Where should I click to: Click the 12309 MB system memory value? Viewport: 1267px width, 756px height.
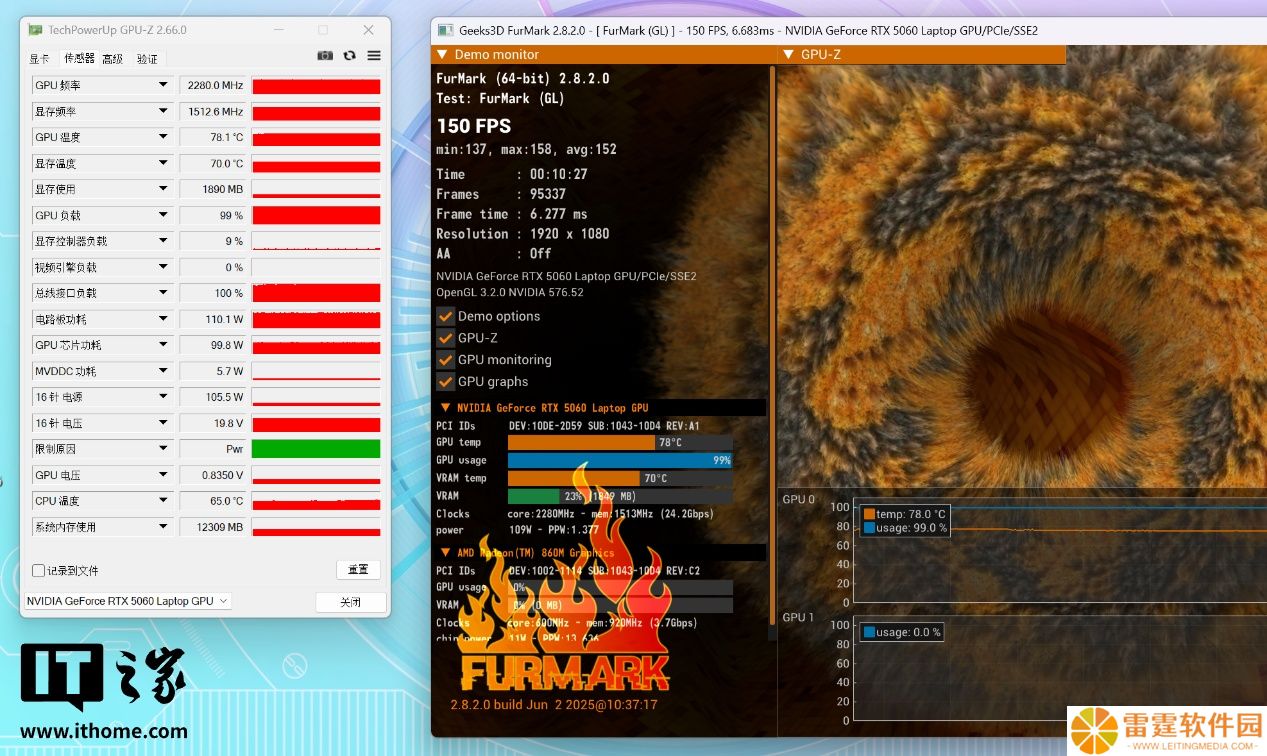coord(213,527)
